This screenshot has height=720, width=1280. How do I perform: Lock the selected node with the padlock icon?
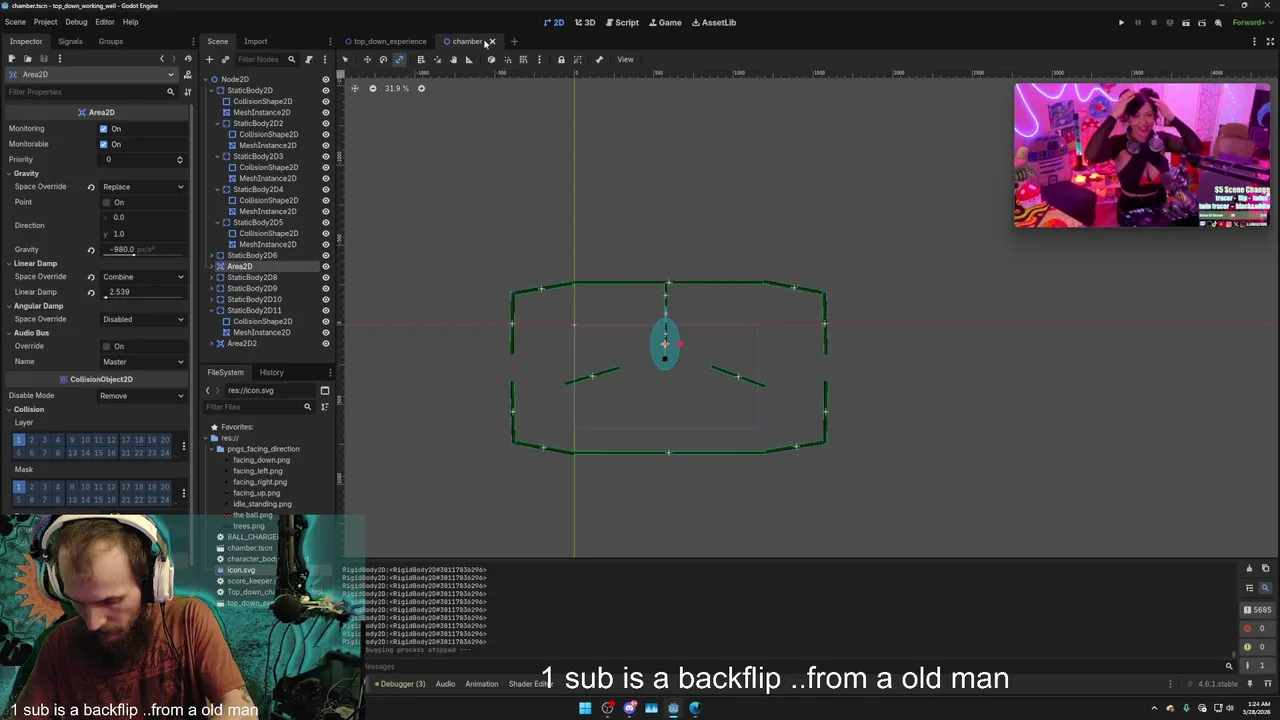coord(561,60)
